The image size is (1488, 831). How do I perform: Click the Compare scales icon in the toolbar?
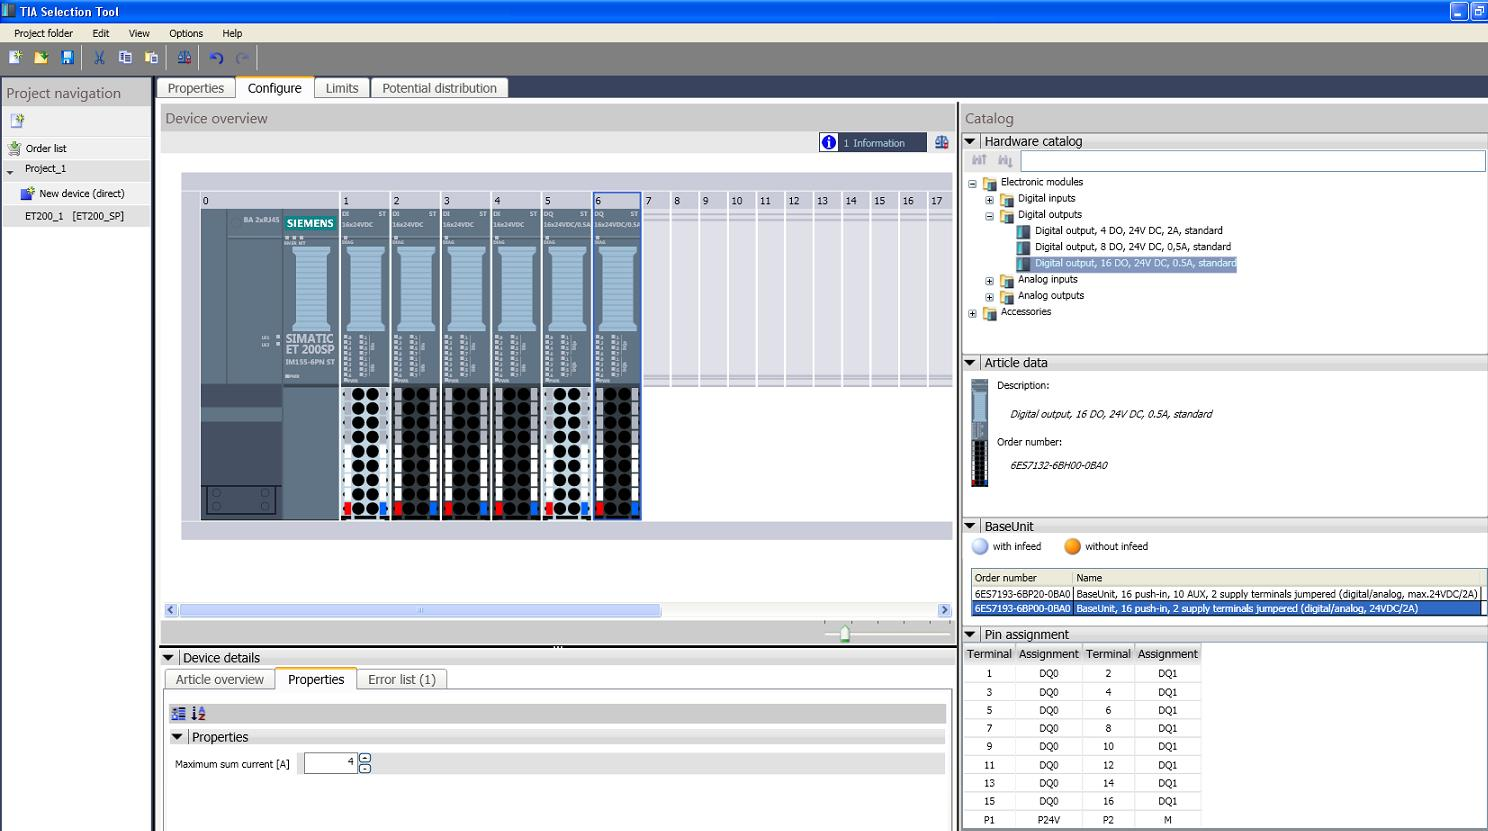coord(184,58)
